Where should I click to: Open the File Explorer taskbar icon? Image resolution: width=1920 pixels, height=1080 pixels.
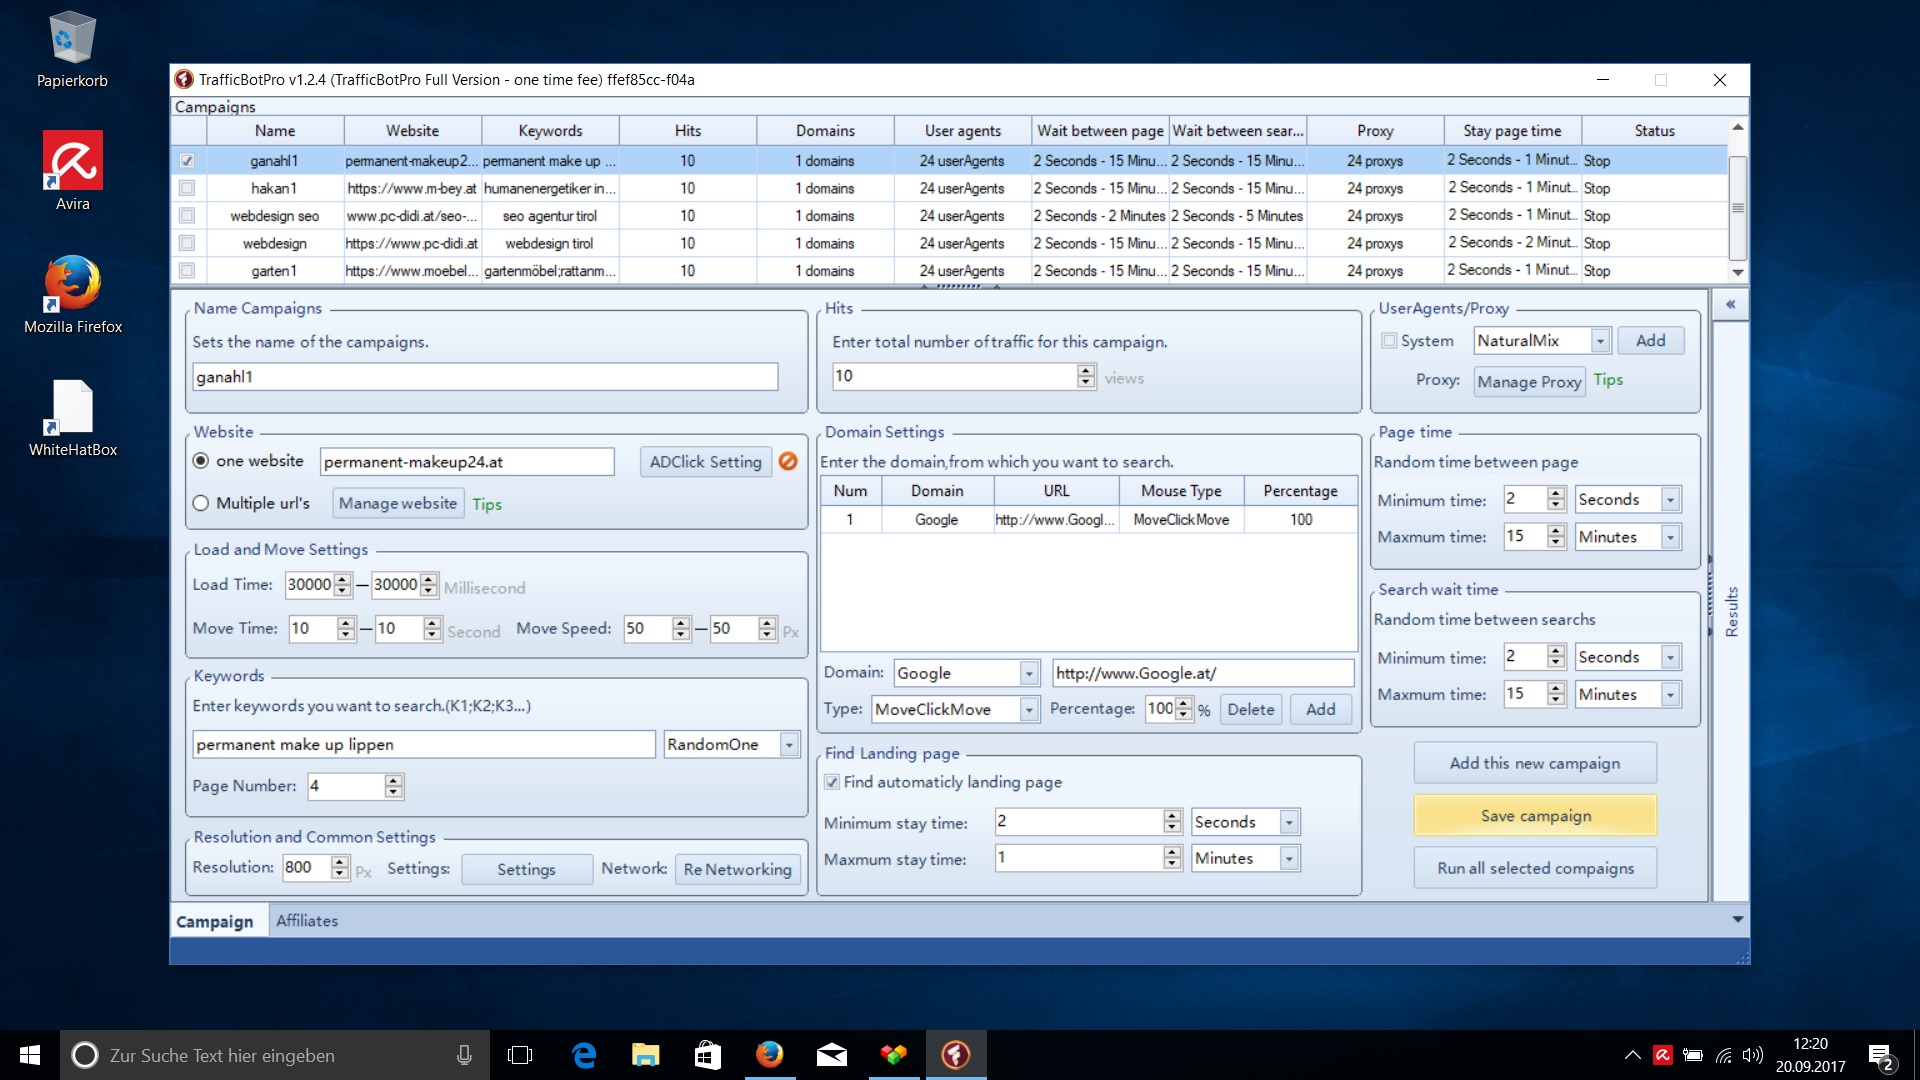(645, 1055)
